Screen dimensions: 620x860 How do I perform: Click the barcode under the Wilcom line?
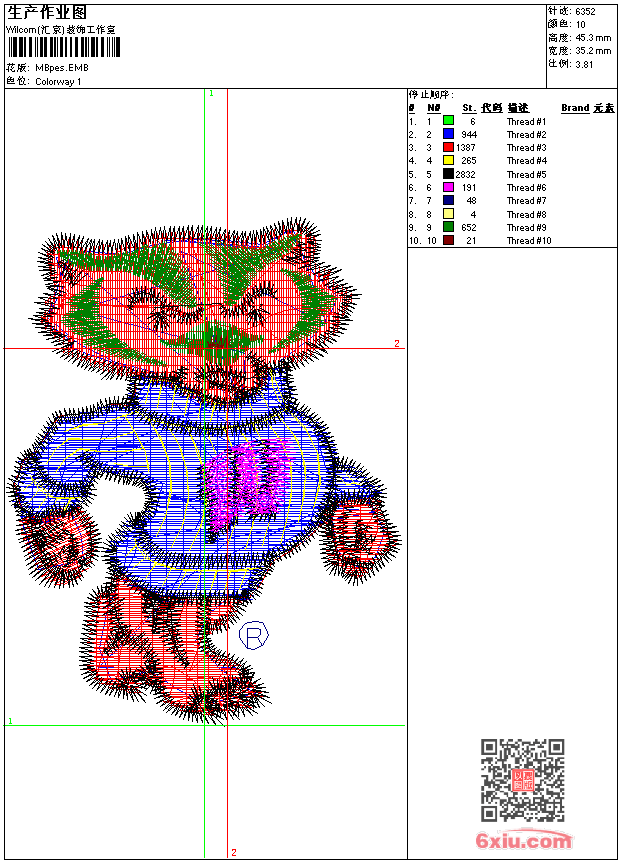(63, 47)
